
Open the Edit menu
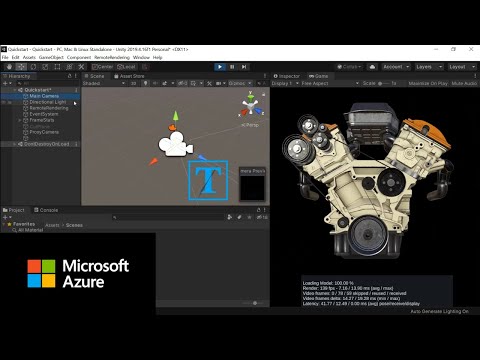pos(16,57)
